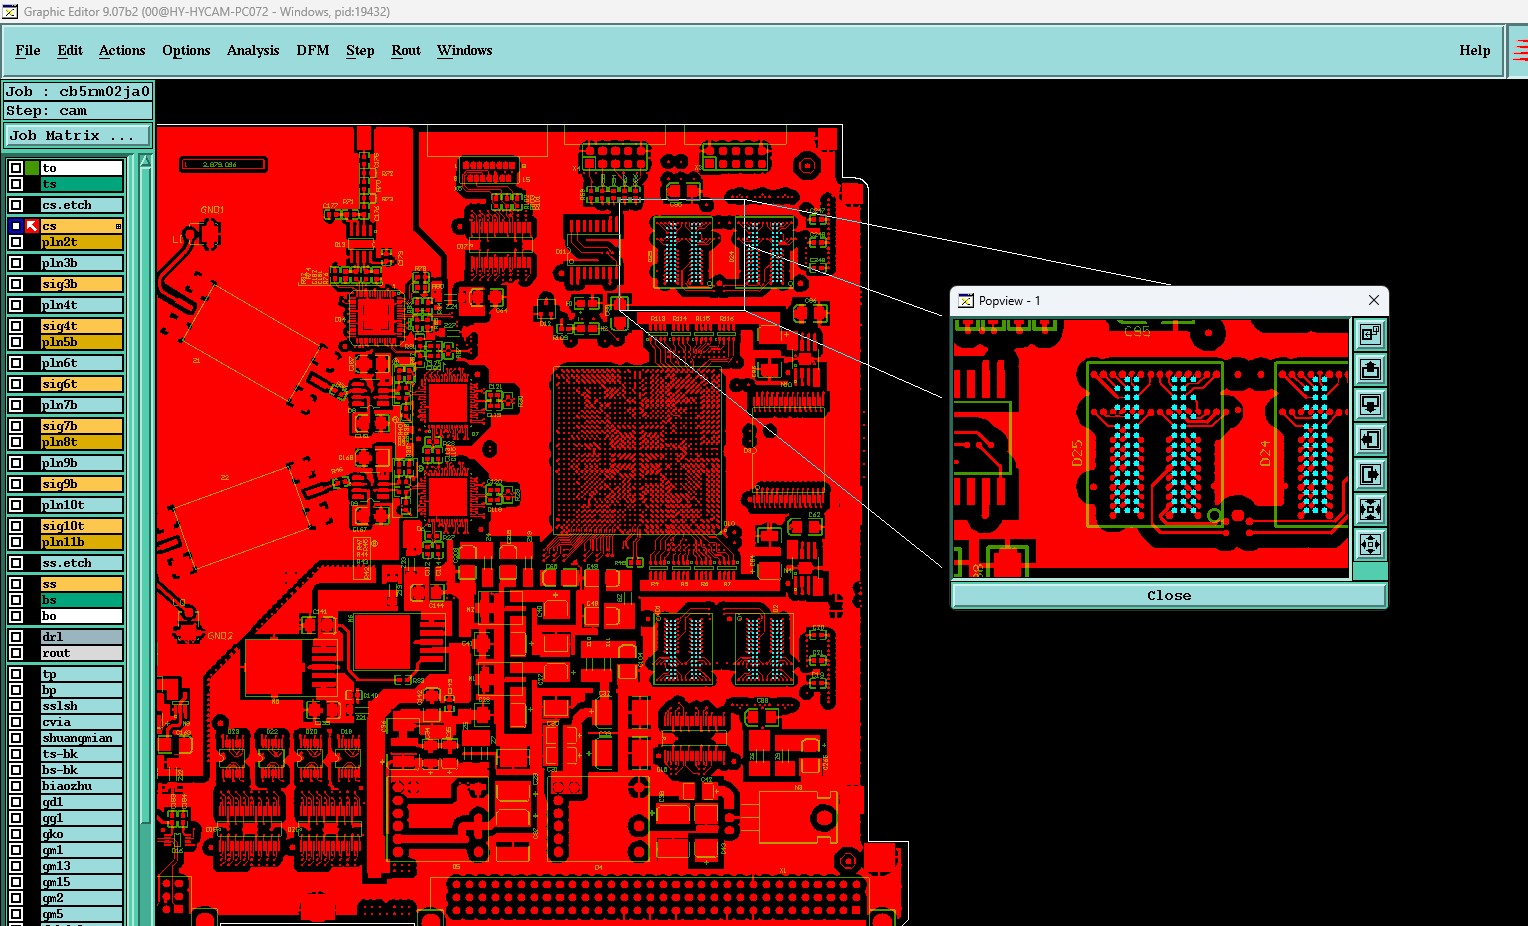This screenshot has width=1528, height=926.
Task: Select layer name 'pln5b'
Action: (82, 342)
